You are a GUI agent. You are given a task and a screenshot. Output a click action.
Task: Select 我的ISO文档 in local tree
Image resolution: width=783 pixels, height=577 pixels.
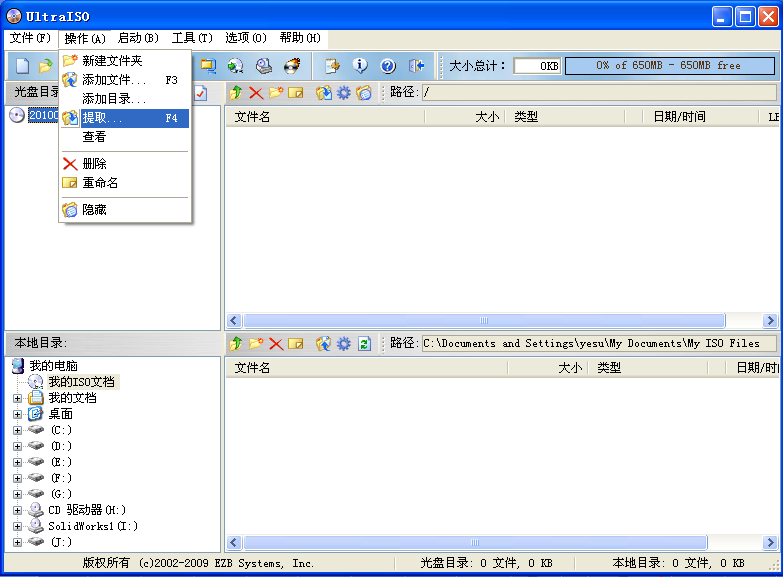click(82, 382)
